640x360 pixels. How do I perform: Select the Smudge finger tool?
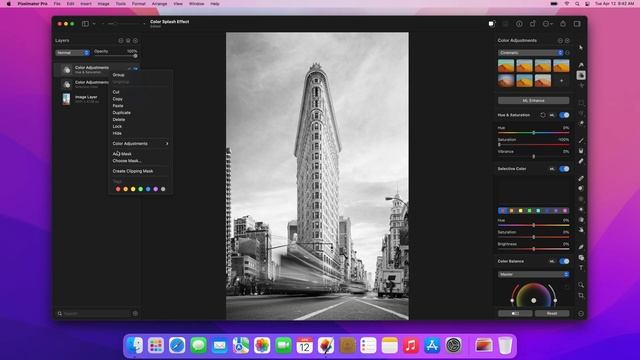click(581, 229)
